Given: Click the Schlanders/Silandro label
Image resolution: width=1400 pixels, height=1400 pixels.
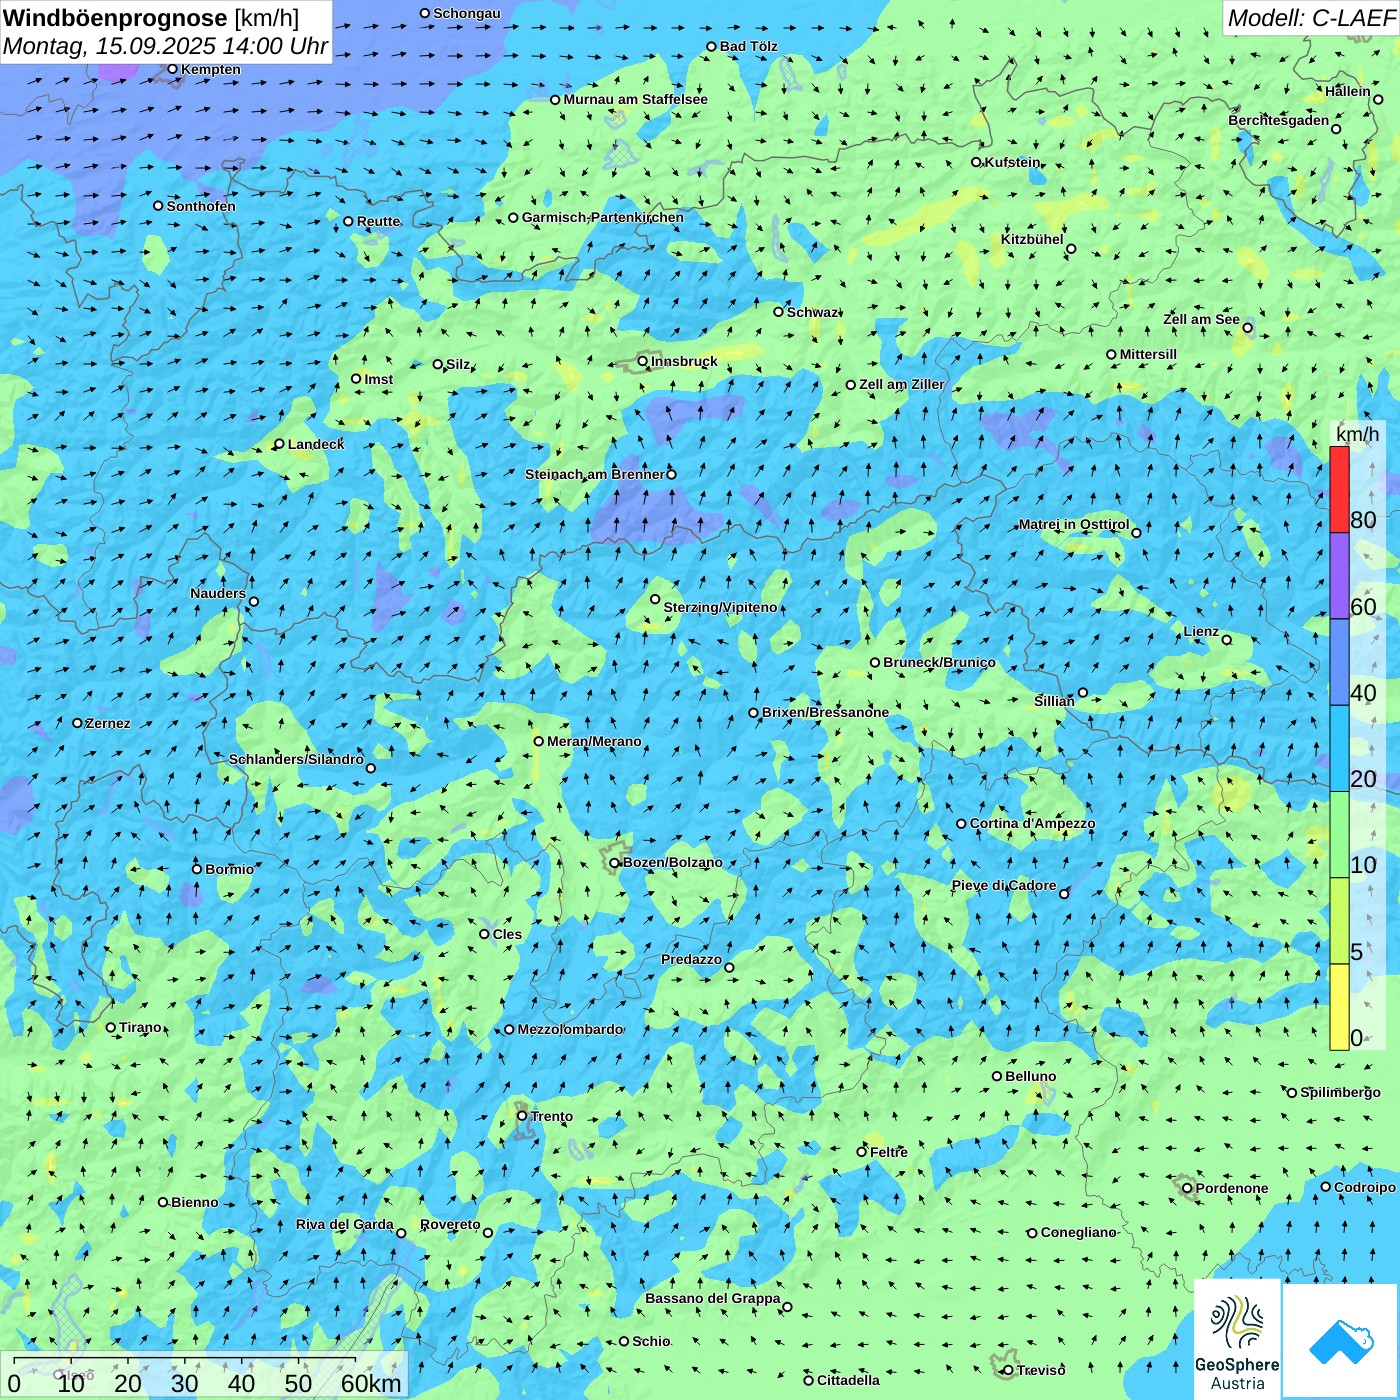Looking at the screenshot, I should pos(296,759).
